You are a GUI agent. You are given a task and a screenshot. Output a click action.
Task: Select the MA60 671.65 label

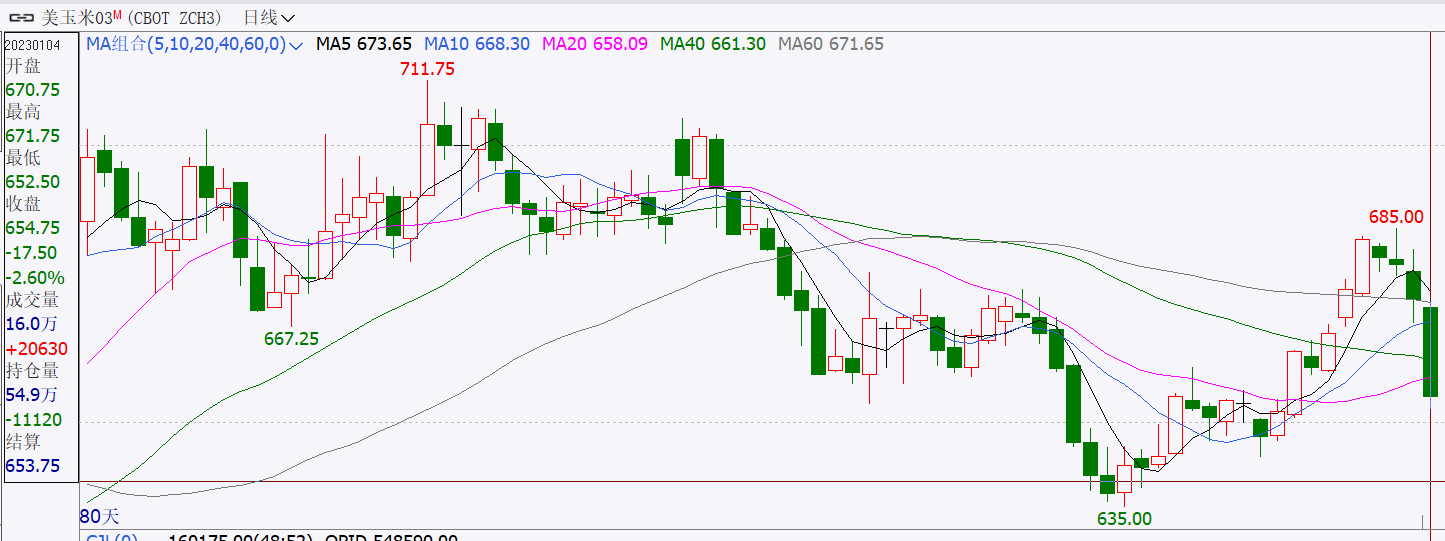[x=831, y=43]
